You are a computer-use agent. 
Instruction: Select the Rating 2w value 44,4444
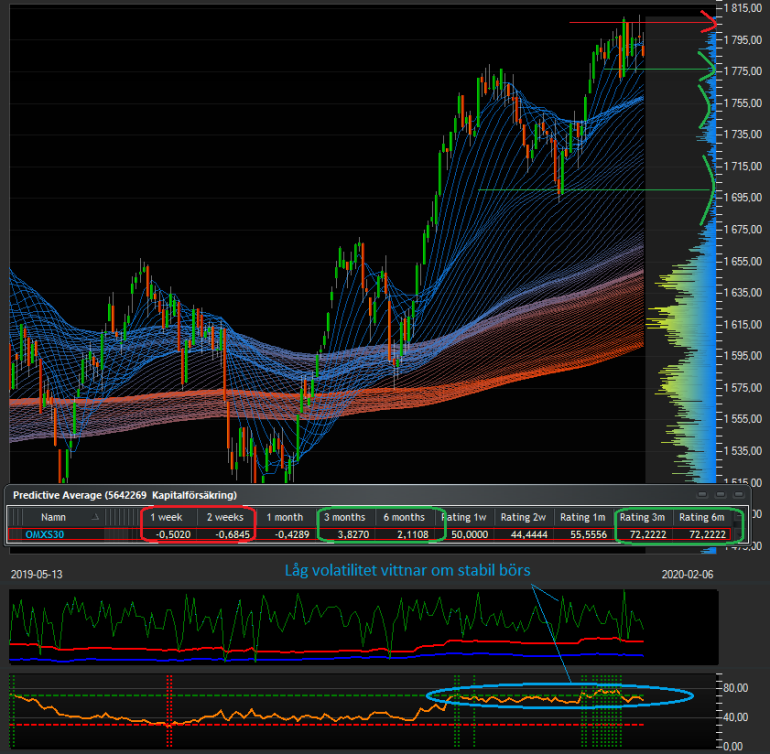[529, 534]
